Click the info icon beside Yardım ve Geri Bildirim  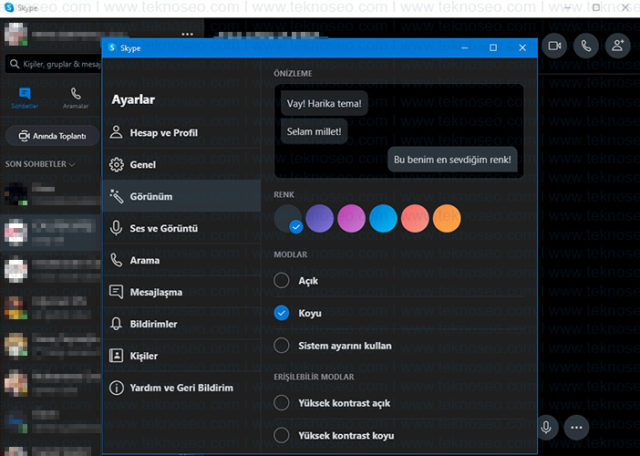click(116, 387)
